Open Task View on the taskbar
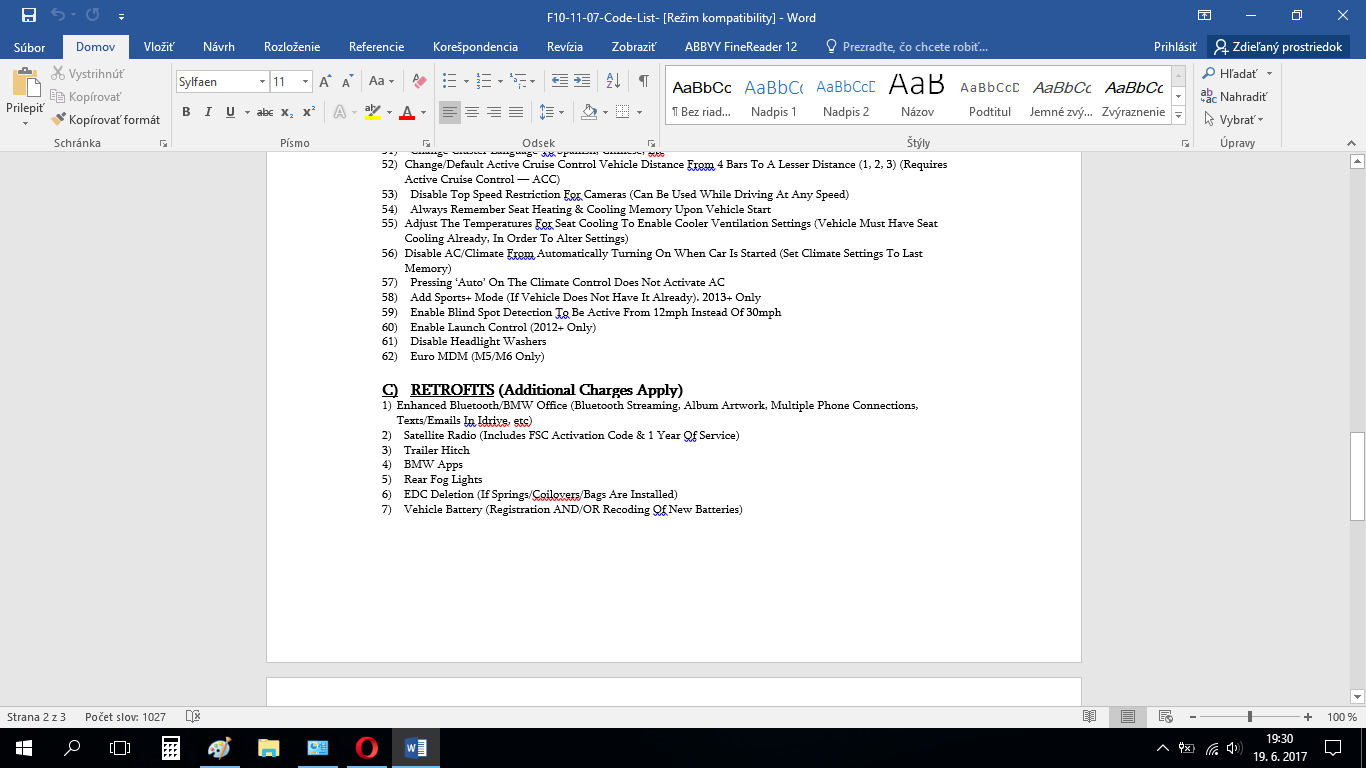The width and height of the screenshot is (1366, 768). (x=120, y=747)
